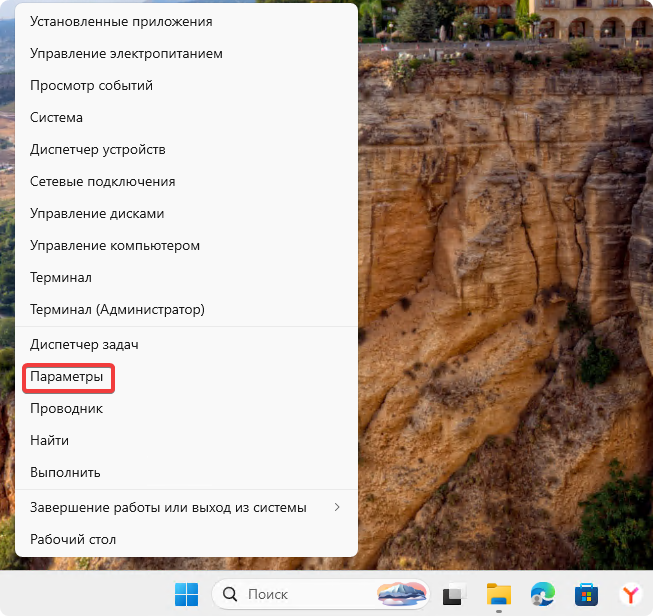Click the magnifier icon in the taskbar search

point(231,594)
